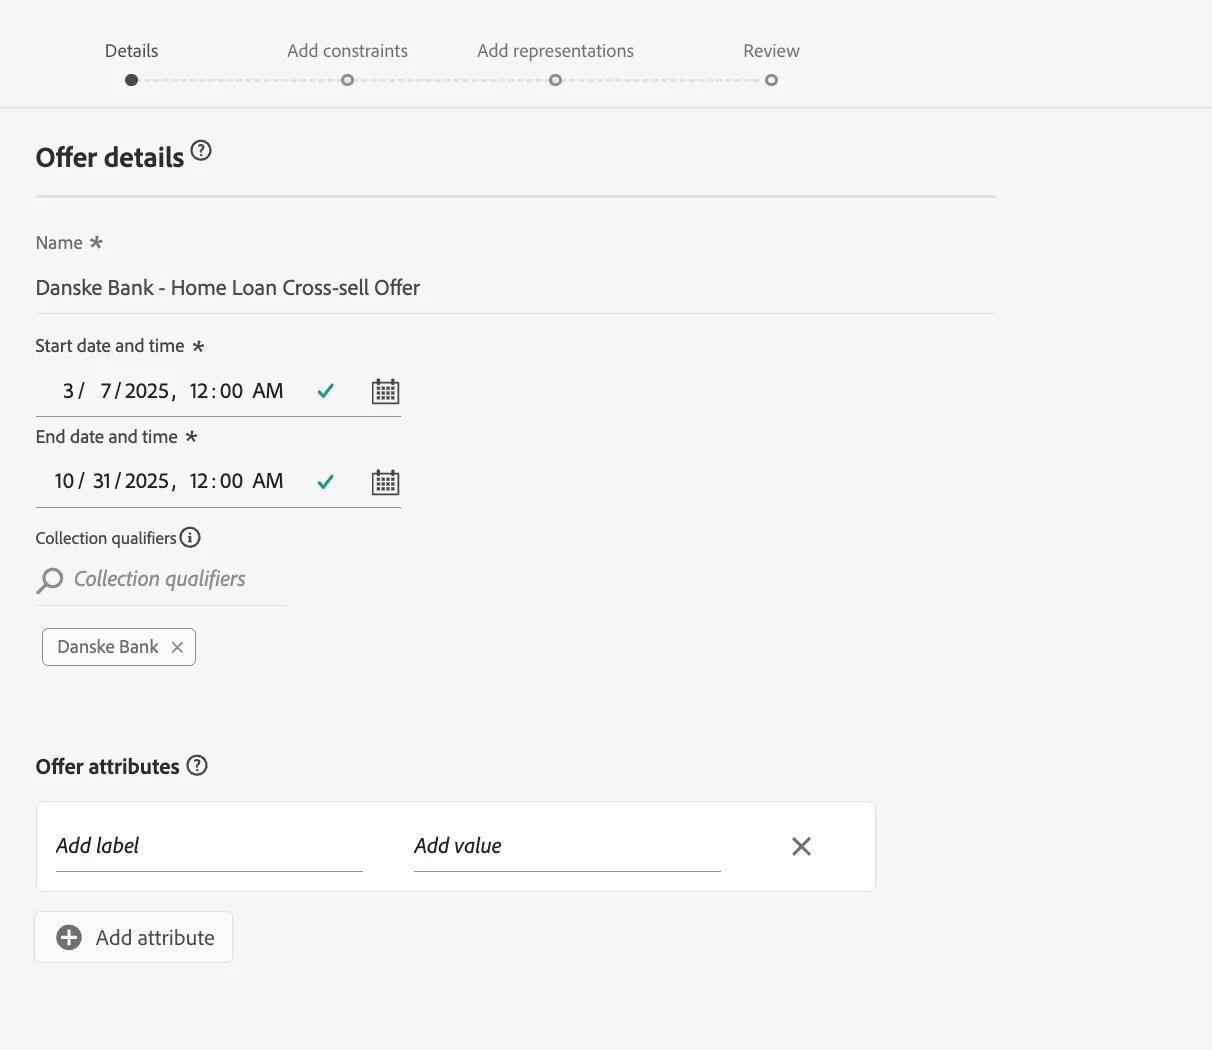Click the Add value field

(x=567, y=846)
